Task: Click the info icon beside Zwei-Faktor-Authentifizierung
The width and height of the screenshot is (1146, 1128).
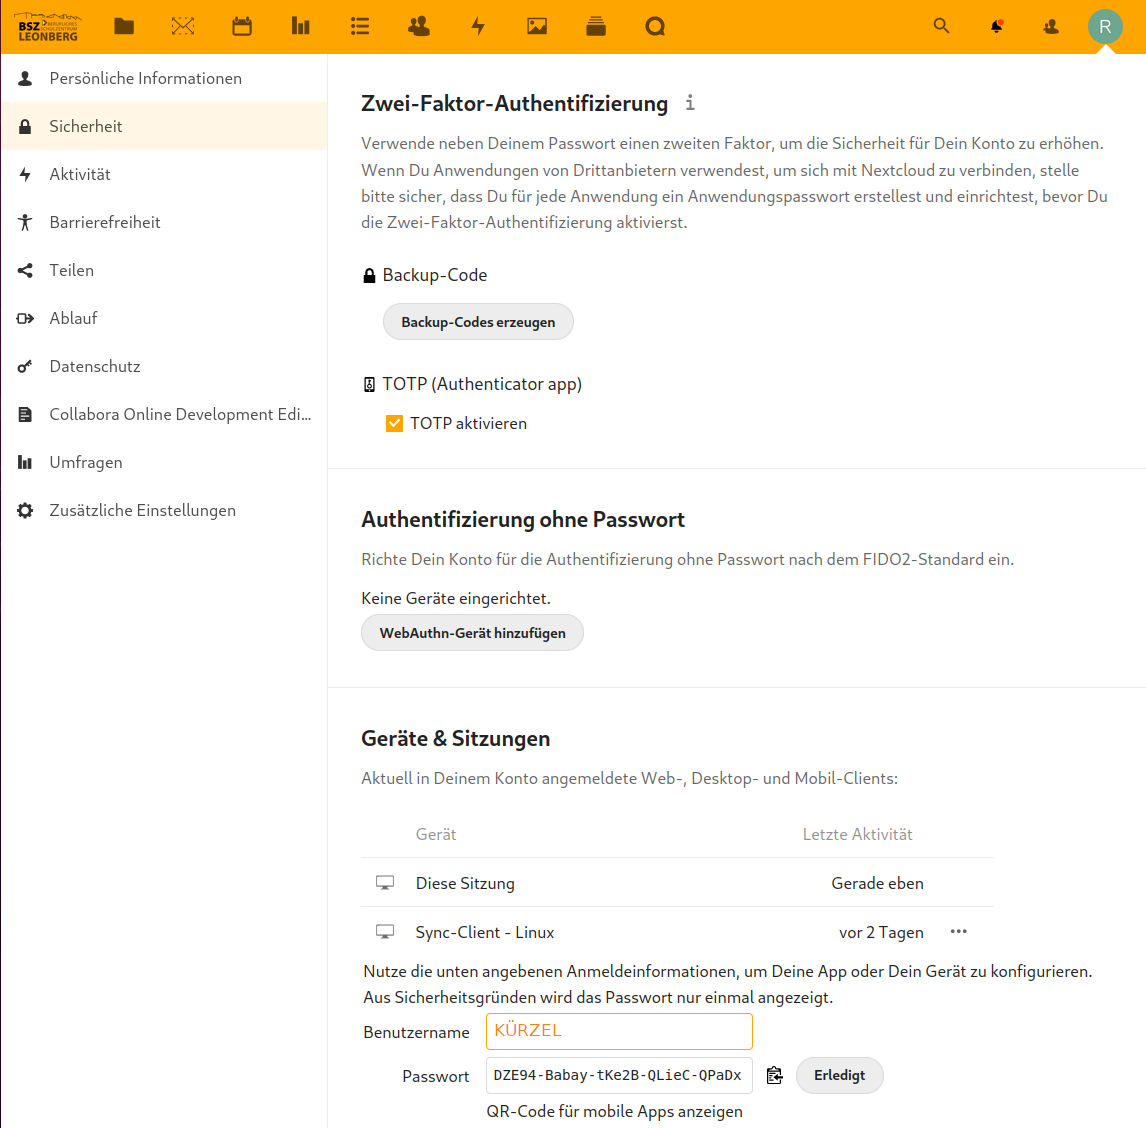Action: [x=690, y=103]
